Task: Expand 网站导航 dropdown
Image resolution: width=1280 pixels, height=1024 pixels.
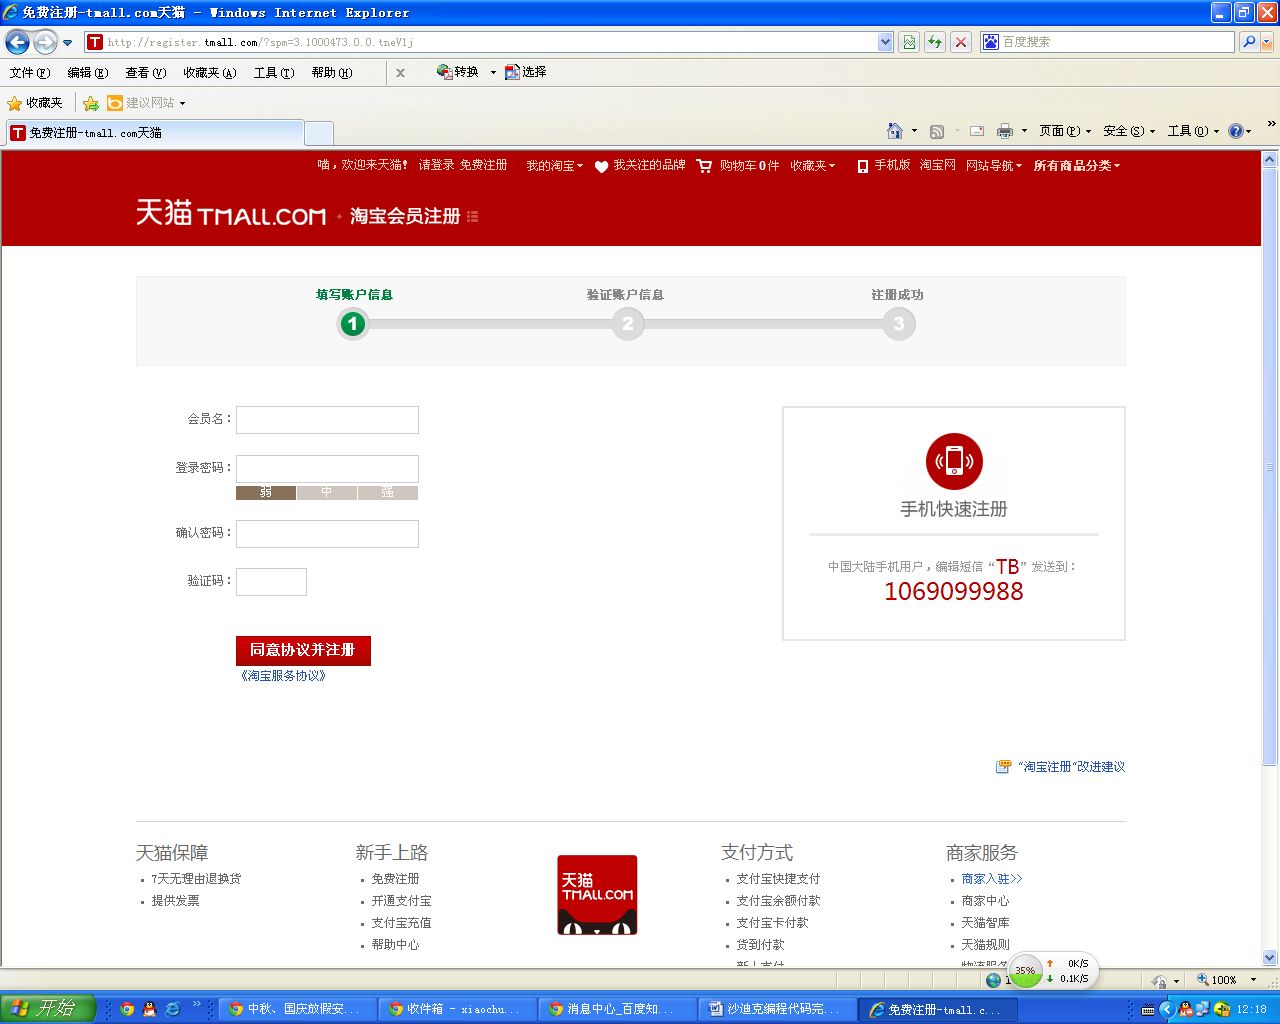Action: (x=994, y=166)
